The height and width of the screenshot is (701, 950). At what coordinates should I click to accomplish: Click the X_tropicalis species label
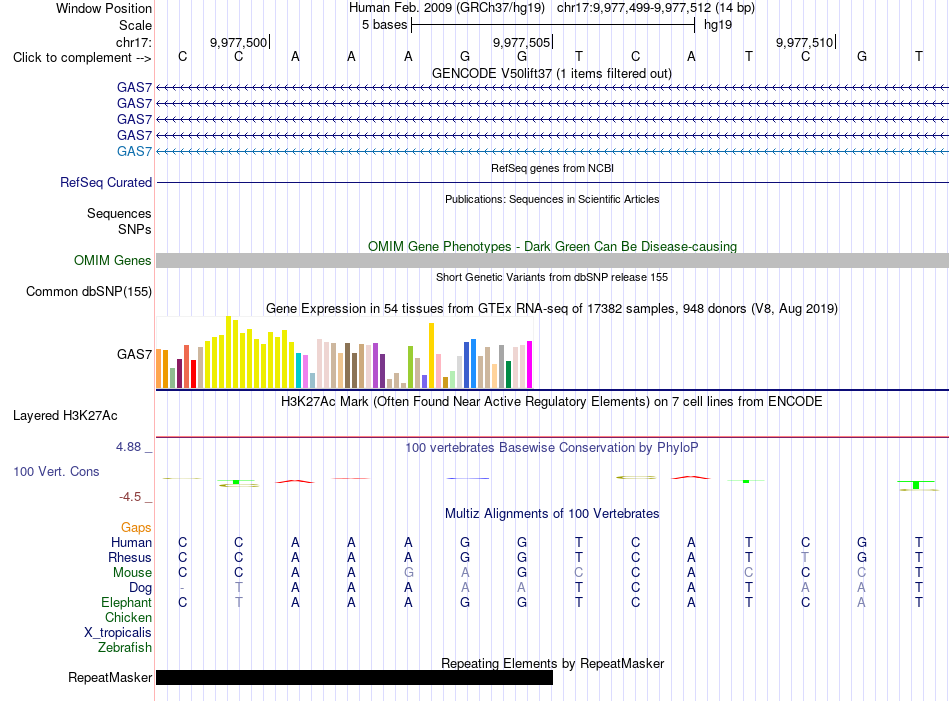point(118,633)
